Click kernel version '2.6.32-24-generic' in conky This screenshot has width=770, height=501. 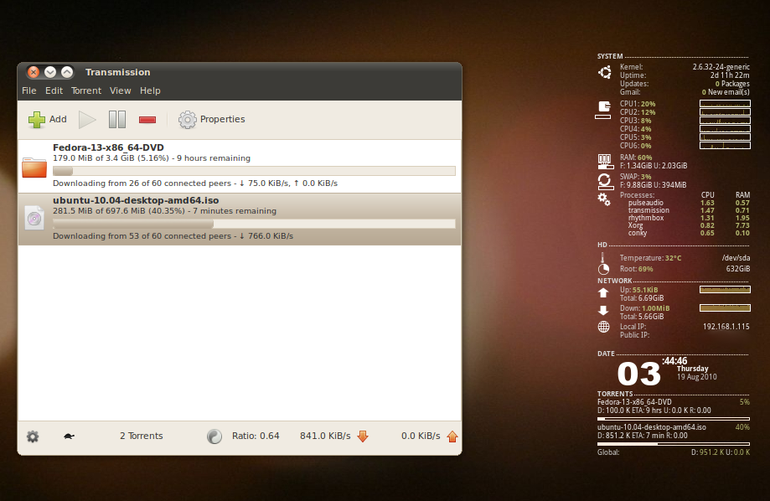[721, 67]
